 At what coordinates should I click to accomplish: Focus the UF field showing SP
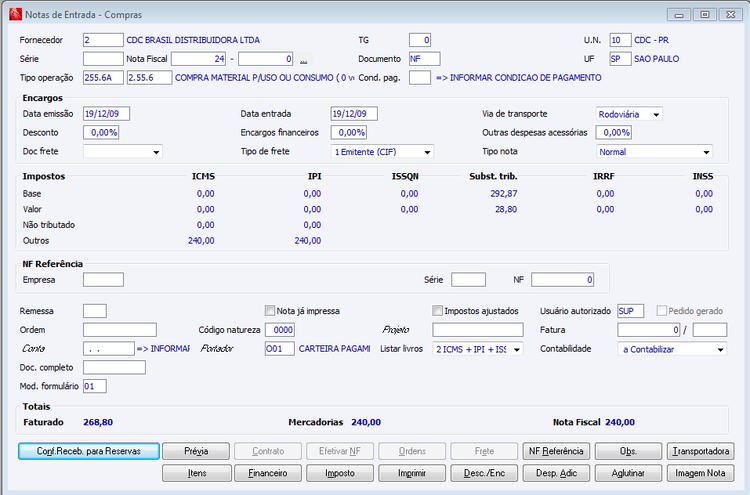(x=620, y=59)
